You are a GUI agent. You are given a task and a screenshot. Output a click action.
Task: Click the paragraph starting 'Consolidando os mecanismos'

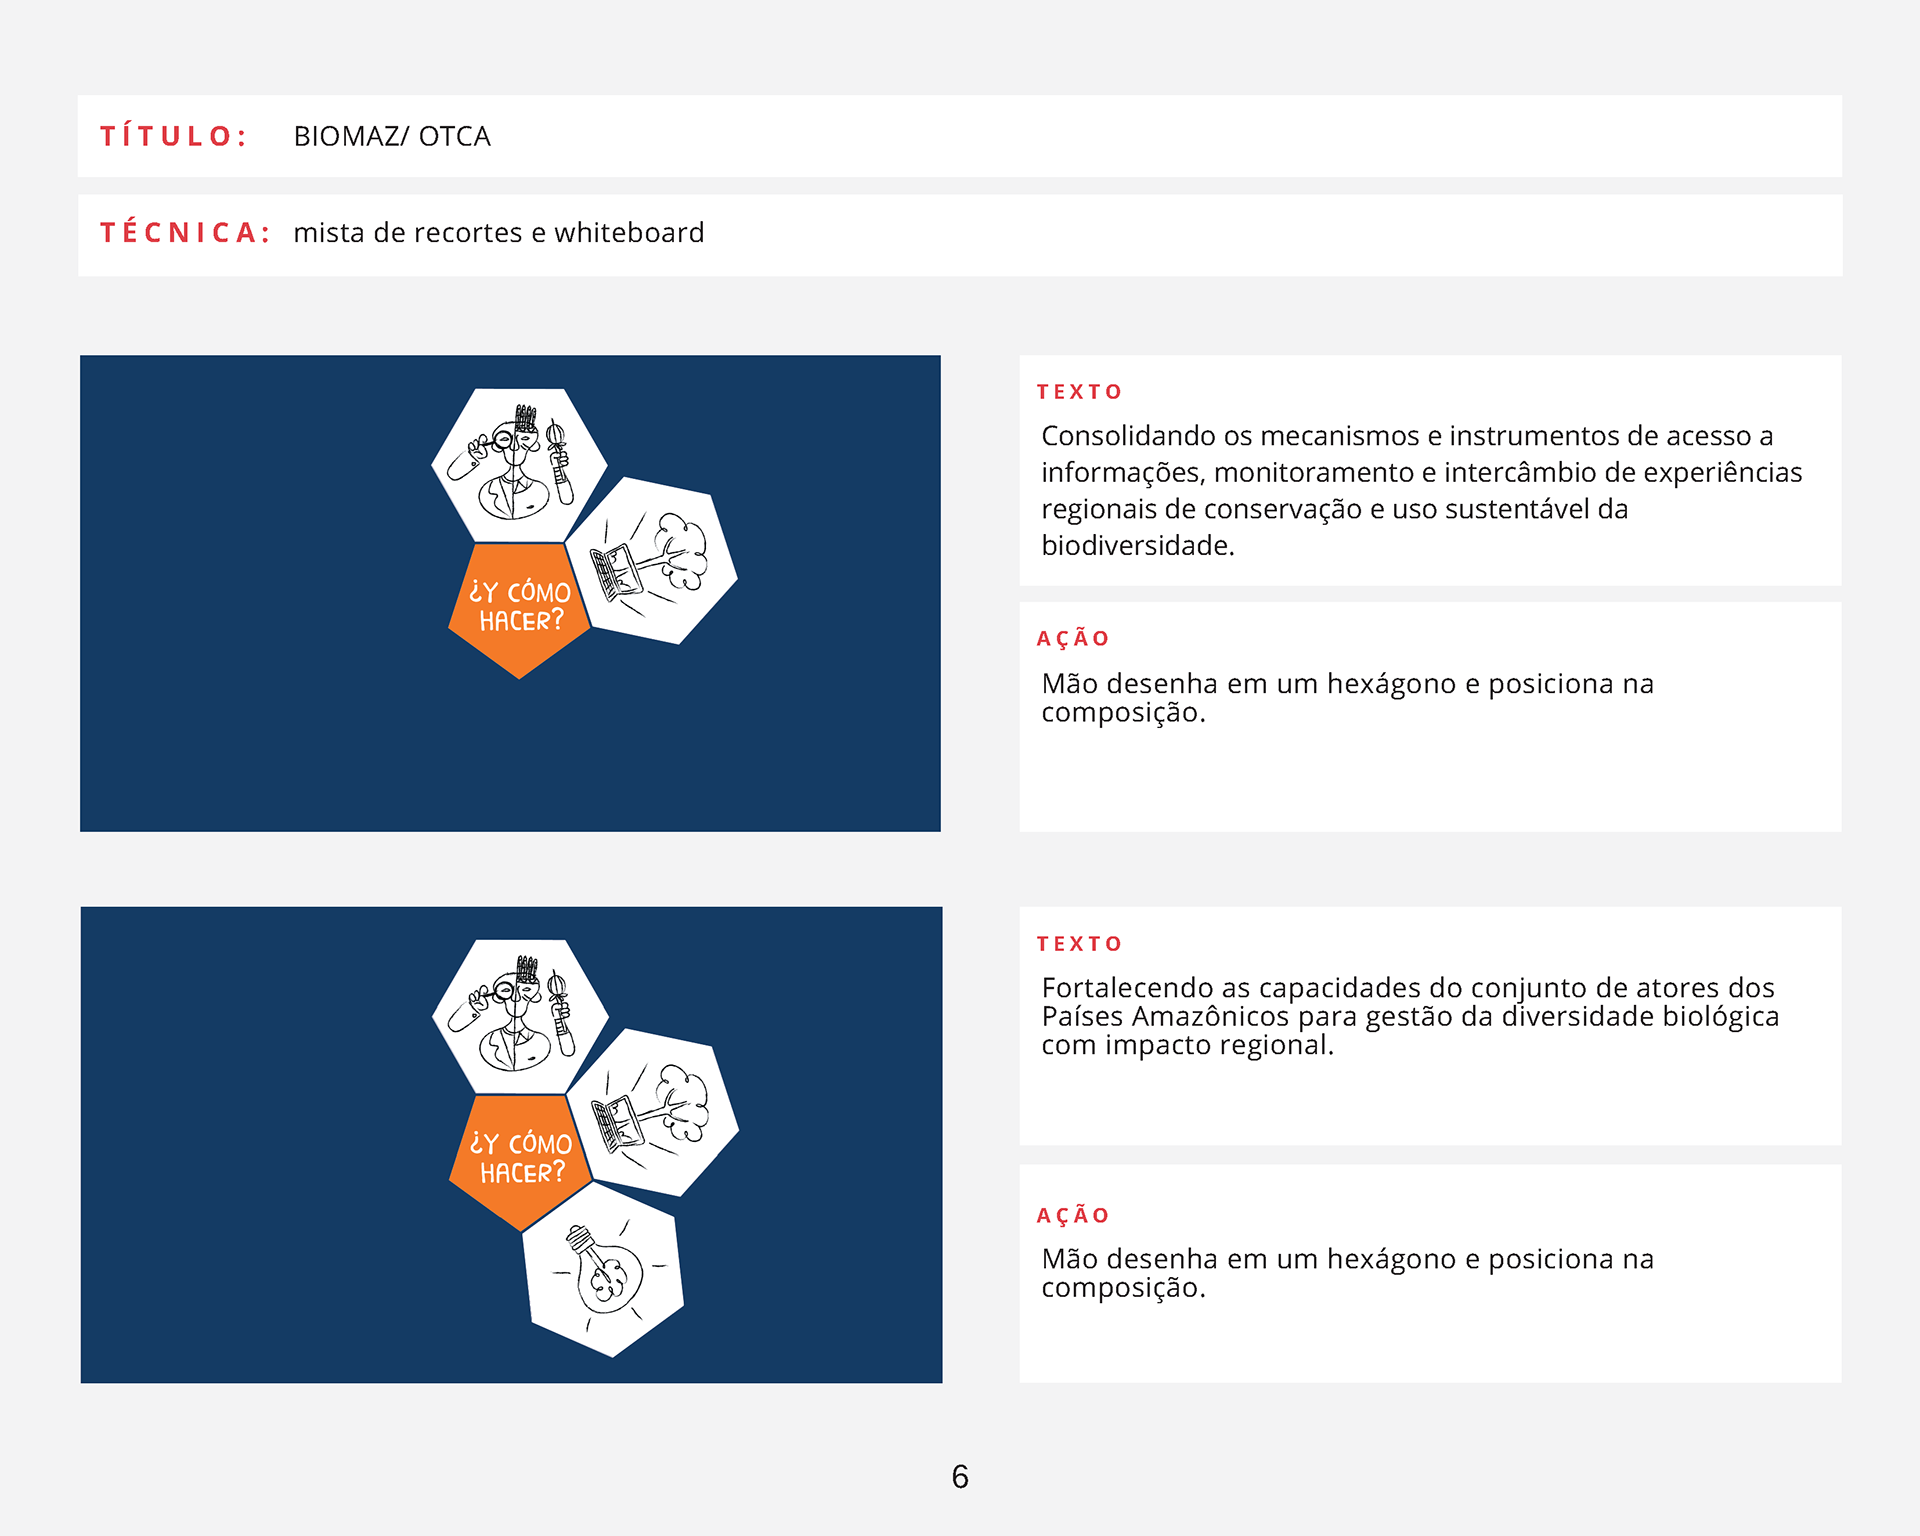pos(1420,490)
